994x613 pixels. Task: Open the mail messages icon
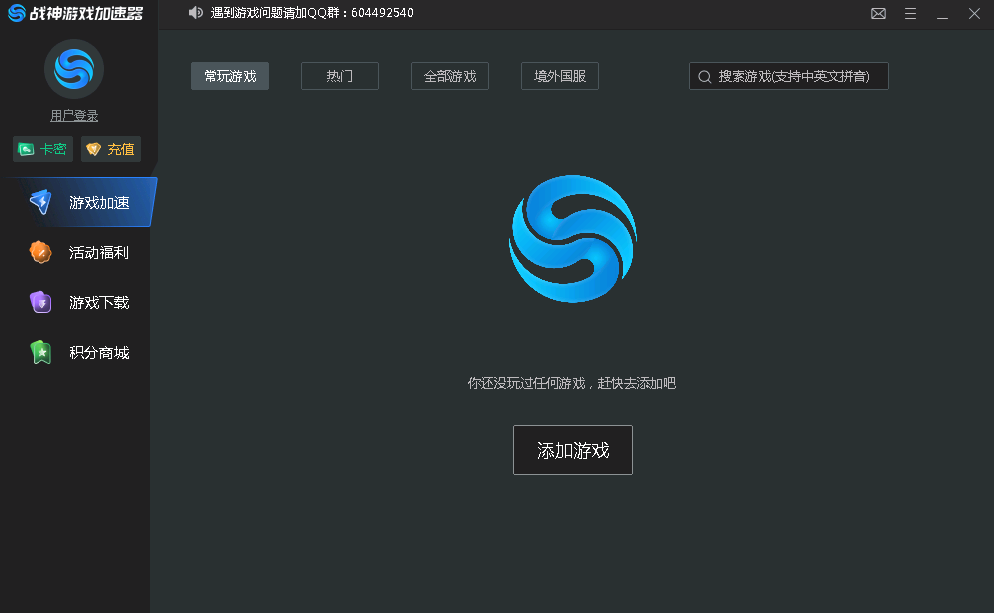pos(878,13)
